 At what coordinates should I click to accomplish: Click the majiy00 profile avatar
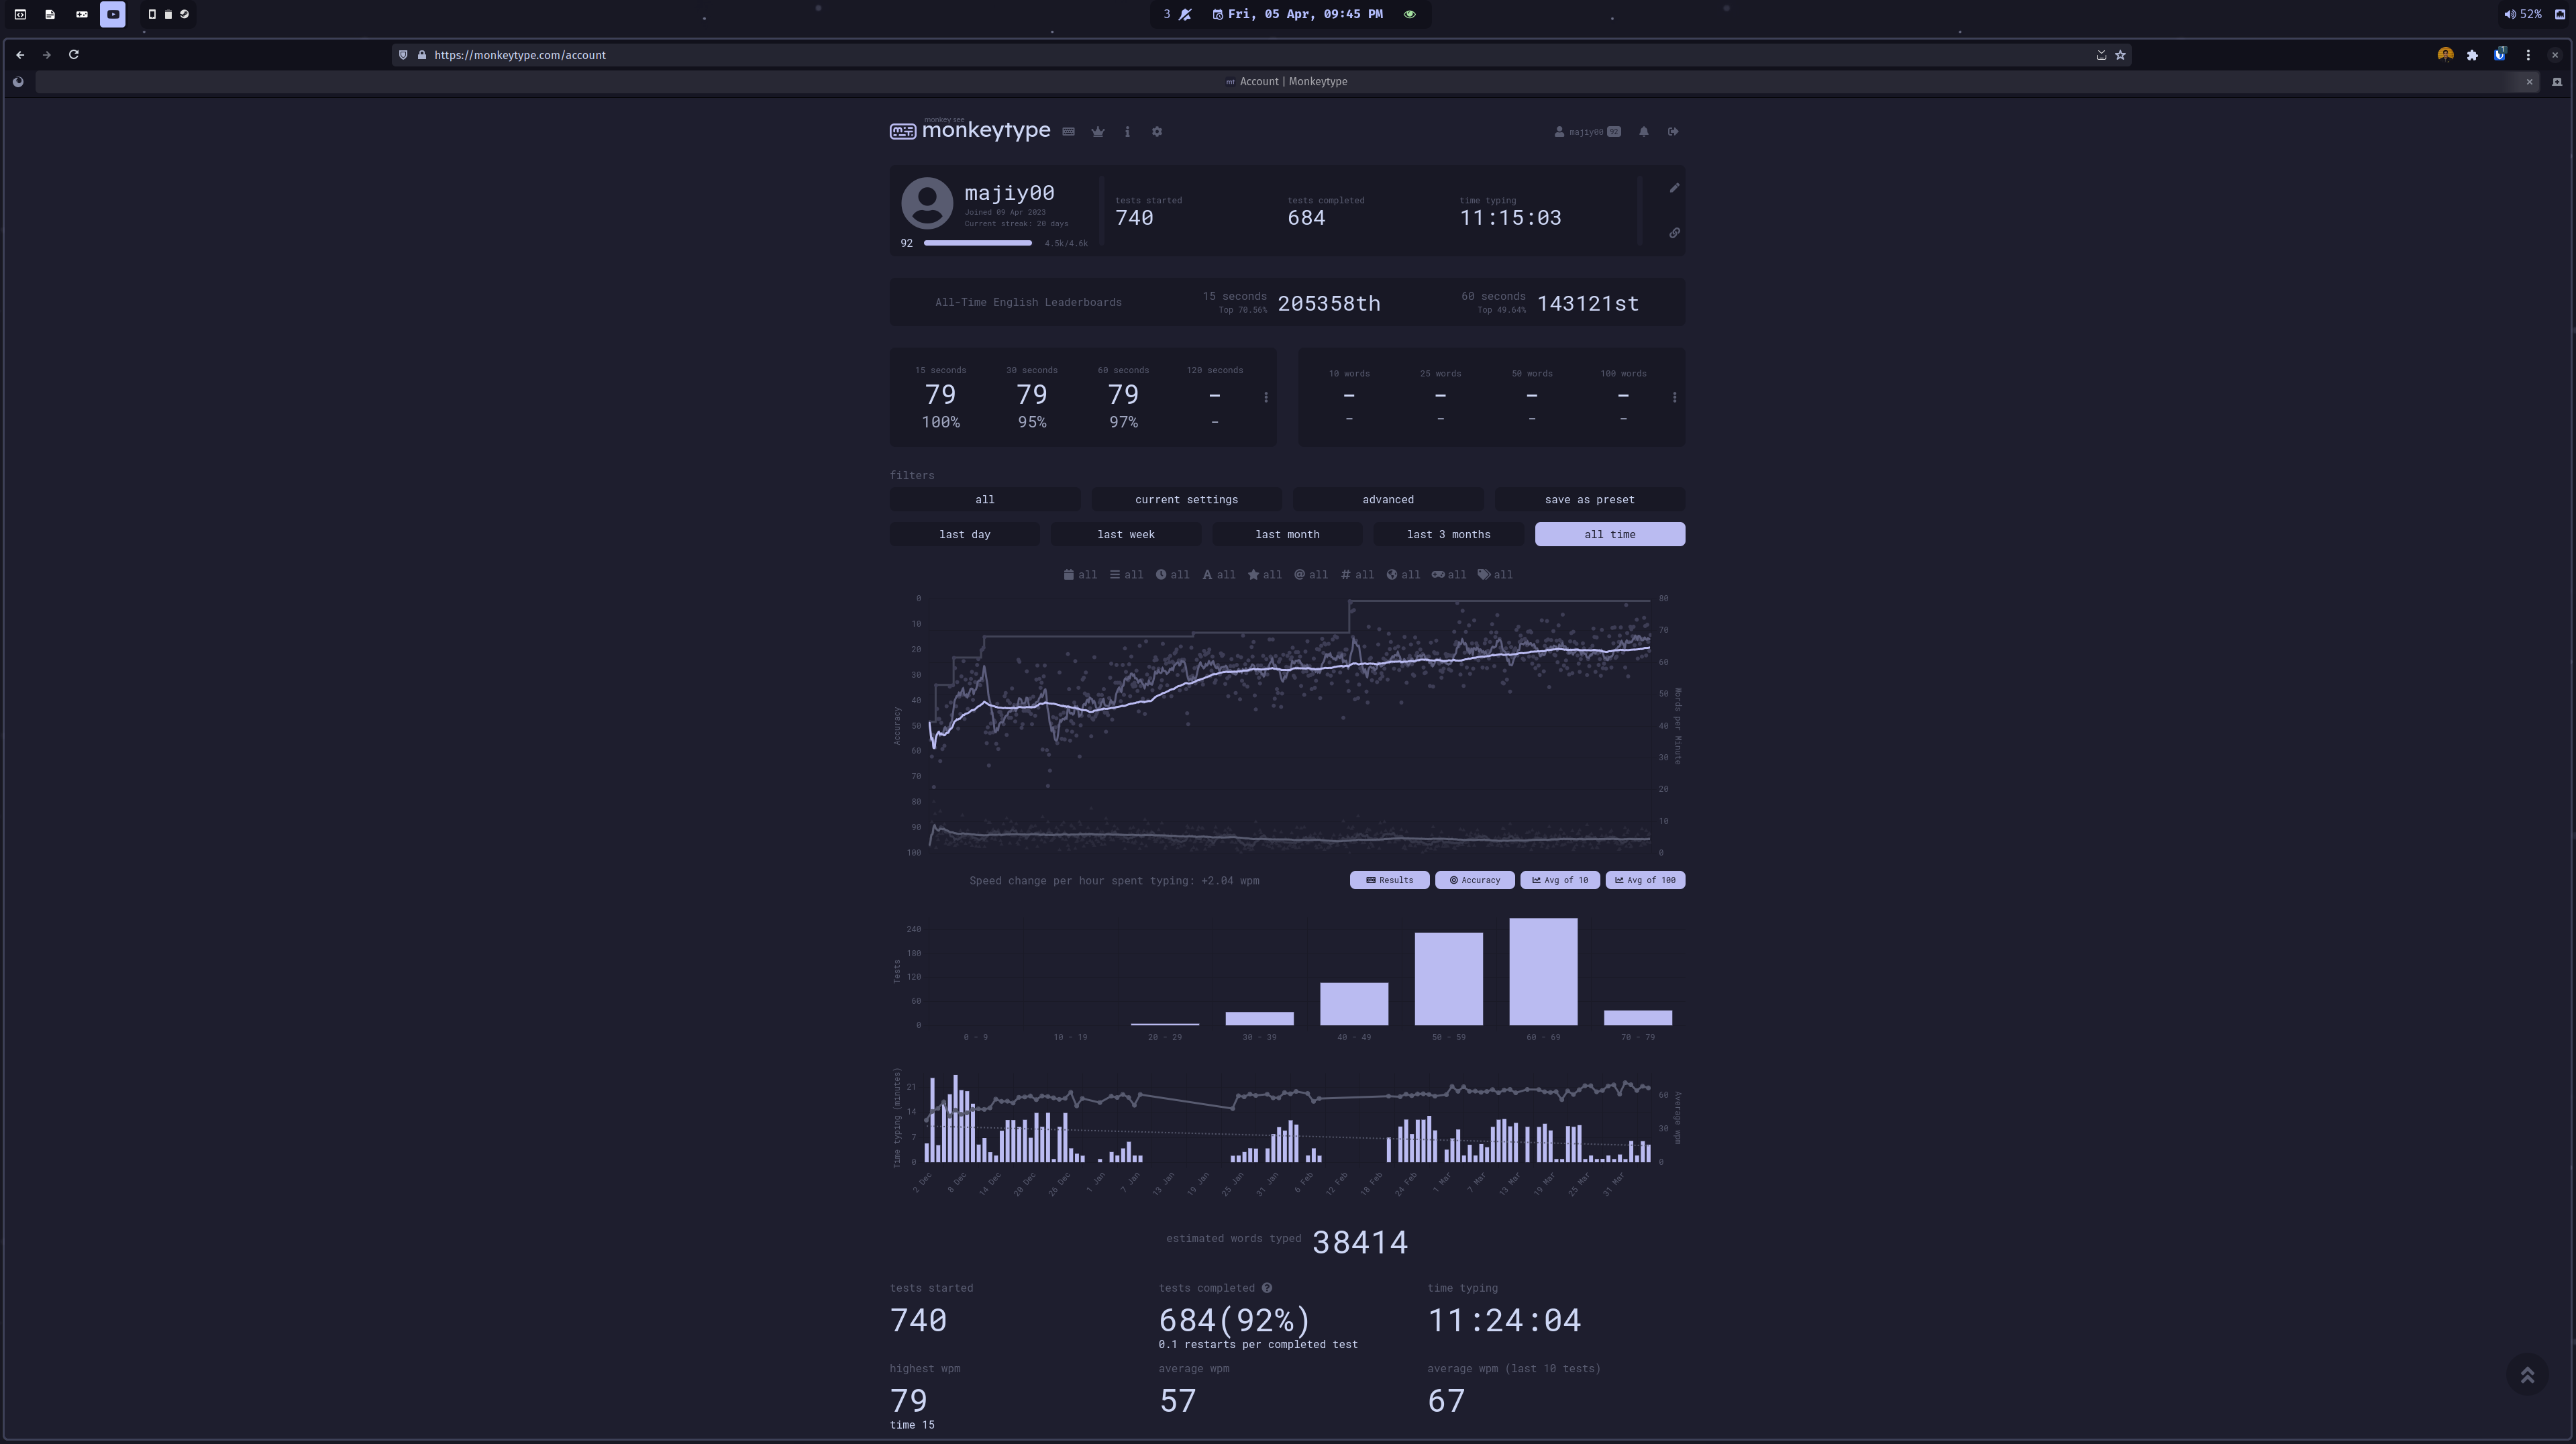coord(927,203)
